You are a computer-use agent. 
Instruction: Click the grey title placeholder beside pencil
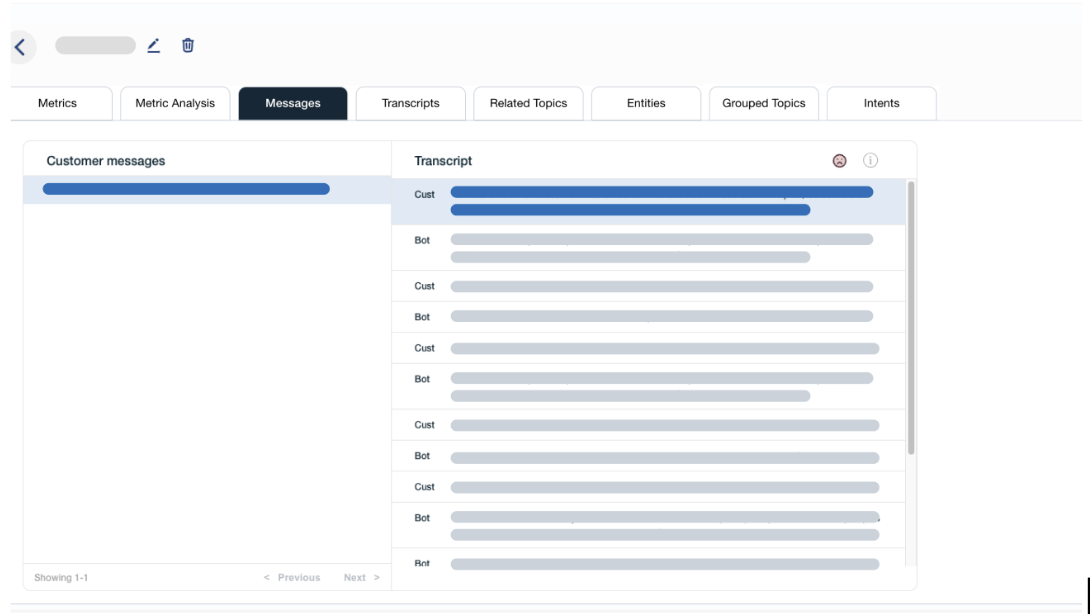coord(95,45)
